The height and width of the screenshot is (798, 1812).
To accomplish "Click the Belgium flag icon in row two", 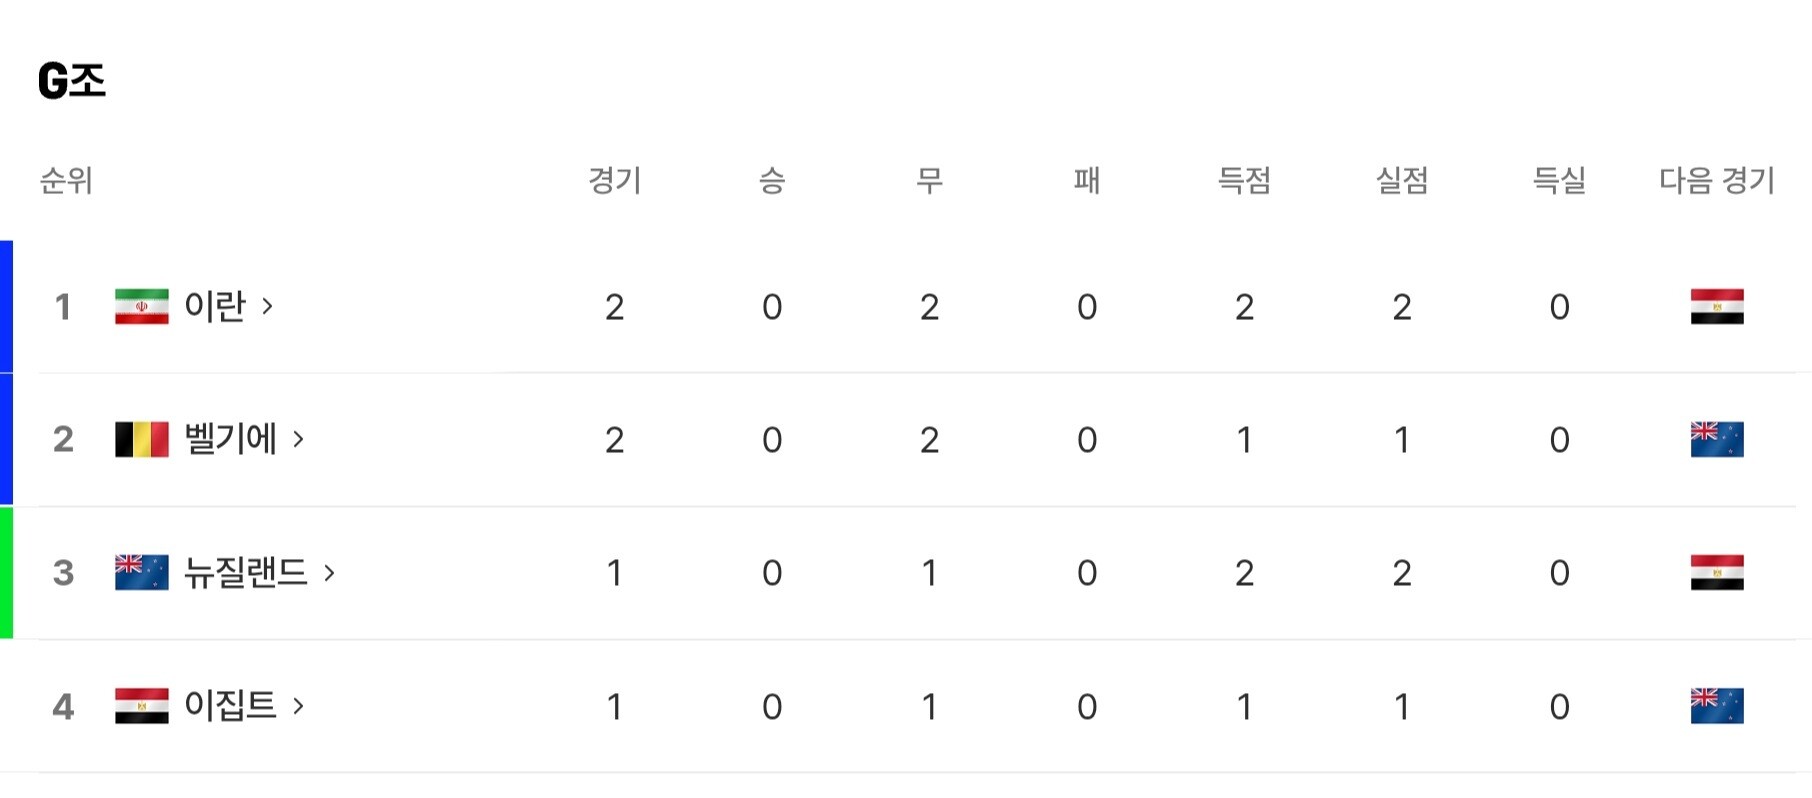I will click(x=141, y=439).
